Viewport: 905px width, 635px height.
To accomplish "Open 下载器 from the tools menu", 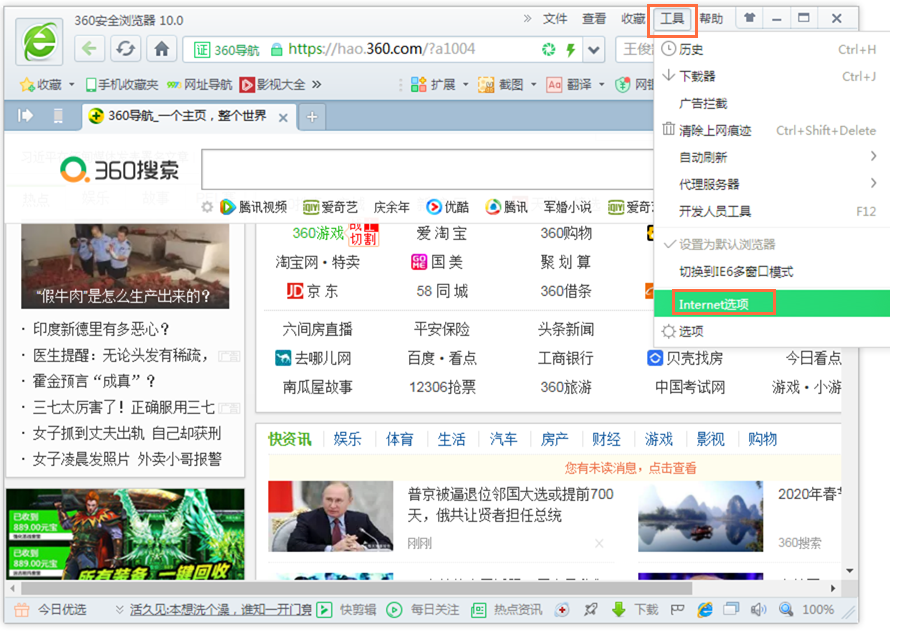I will click(x=772, y=76).
